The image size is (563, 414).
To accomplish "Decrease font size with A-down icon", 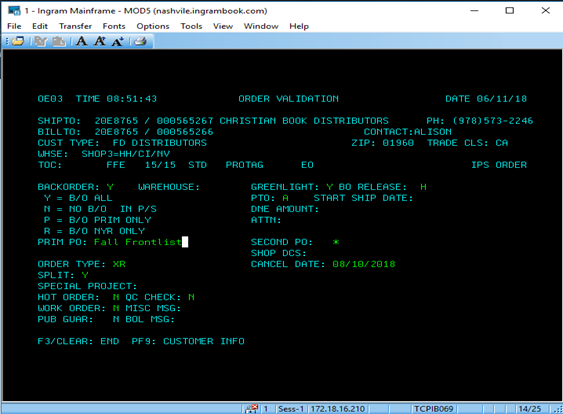I will (x=117, y=42).
